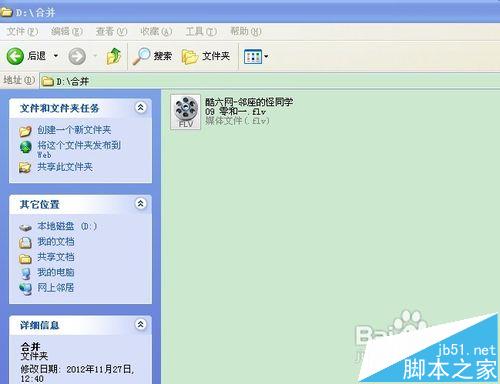Collapse the 其它位置 panel
500x384 pixels.
point(141,203)
